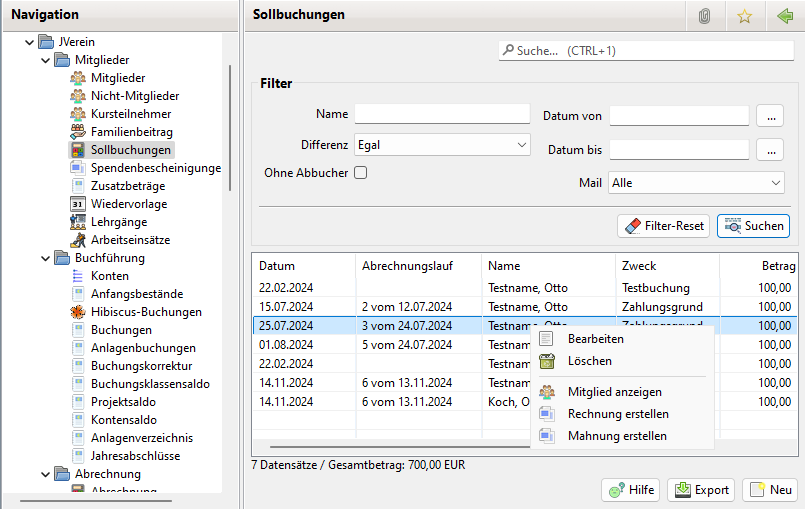Open the Mail dropdown
Image resolution: width=805 pixels, height=509 pixels.
click(696, 183)
